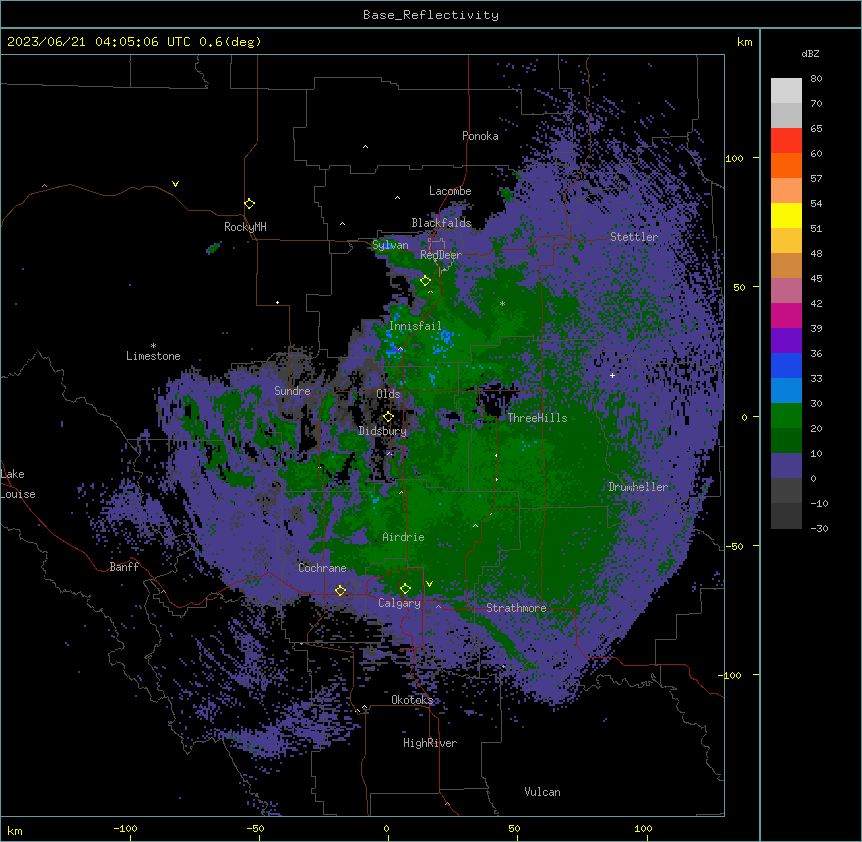Screen dimensions: 862x842
Task: Click the 0.6(deg) elevation angle text
Action: 230,42
